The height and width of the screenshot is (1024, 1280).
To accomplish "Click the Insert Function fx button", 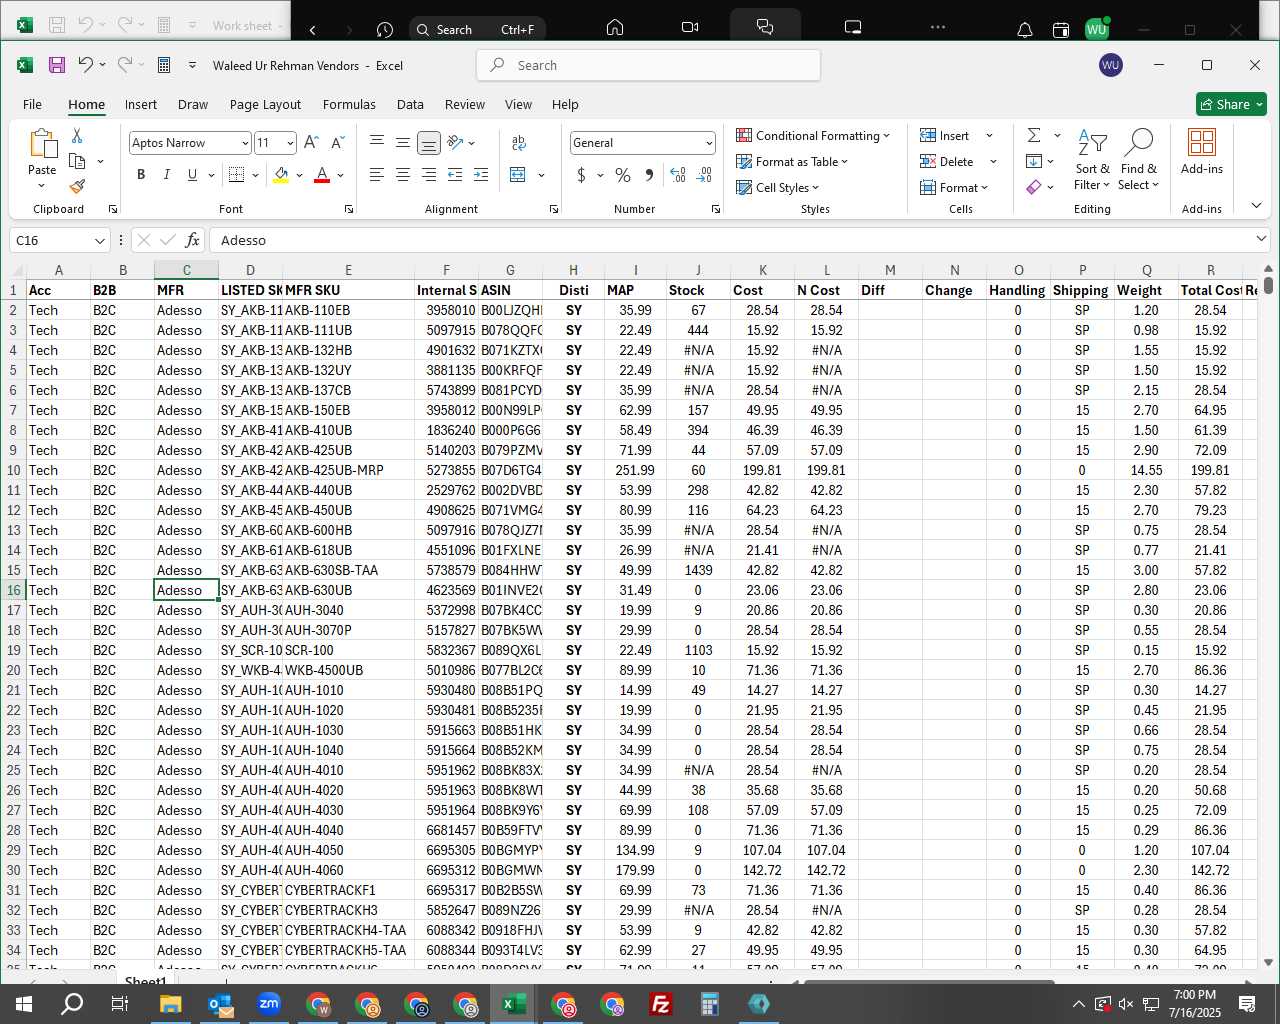I will click(x=192, y=240).
